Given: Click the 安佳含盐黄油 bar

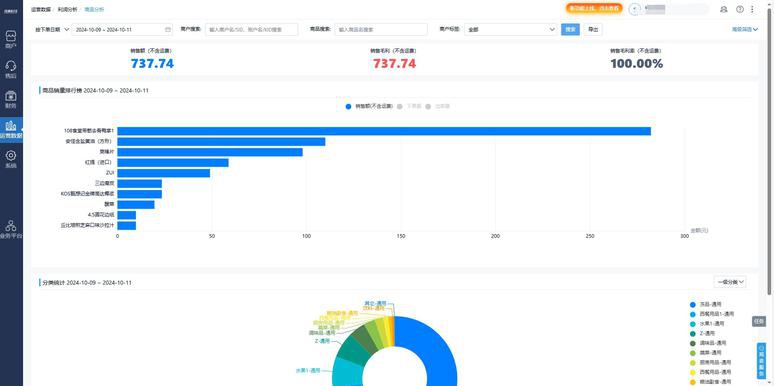Looking at the screenshot, I should coord(221,142).
